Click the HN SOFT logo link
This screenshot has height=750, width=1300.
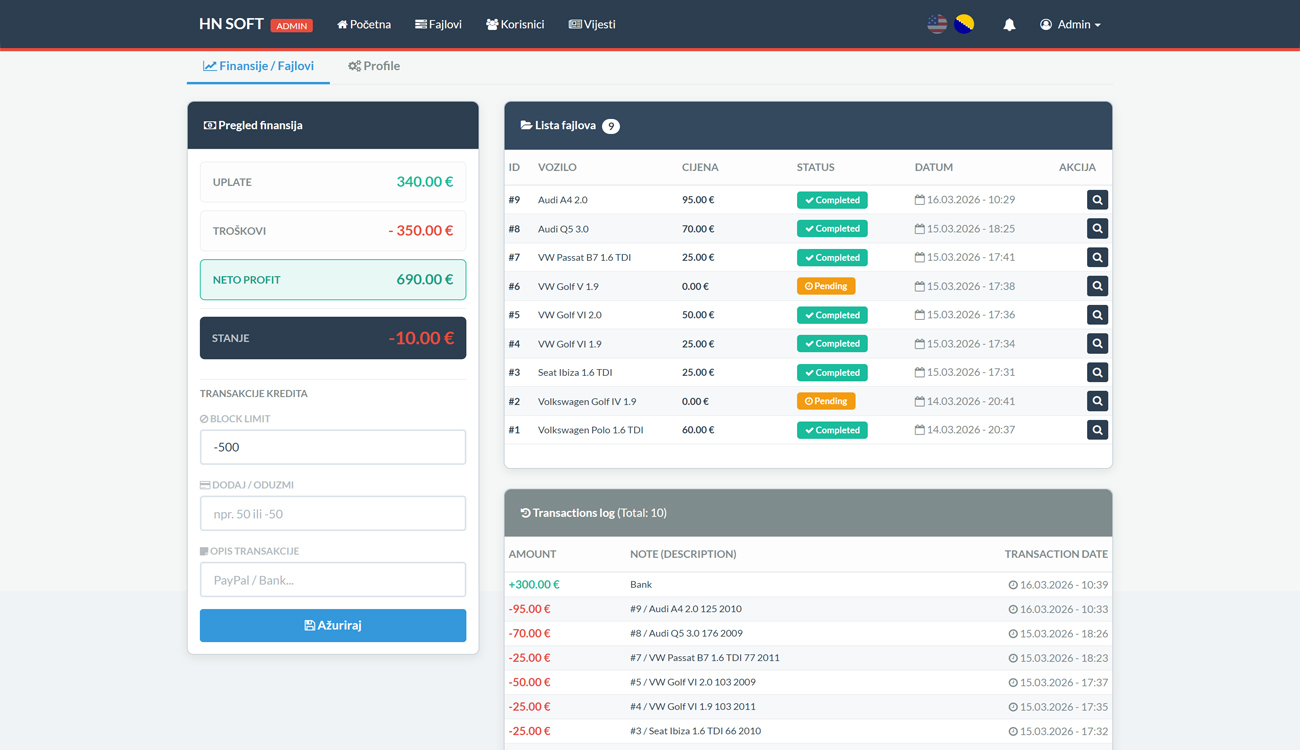click(231, 24)
